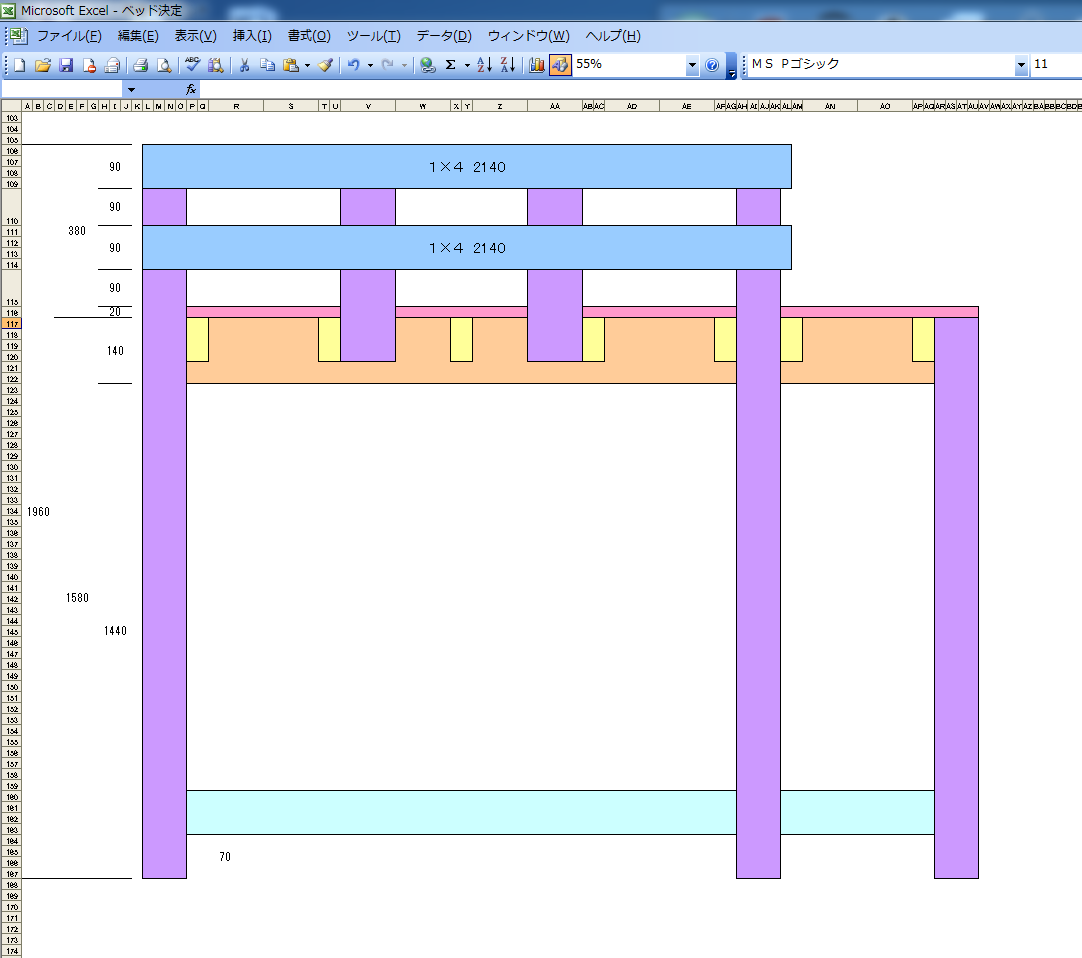Screen dimensions: 1082x958
Task: Click inside the Name Box field
Action: pos(62,90)
